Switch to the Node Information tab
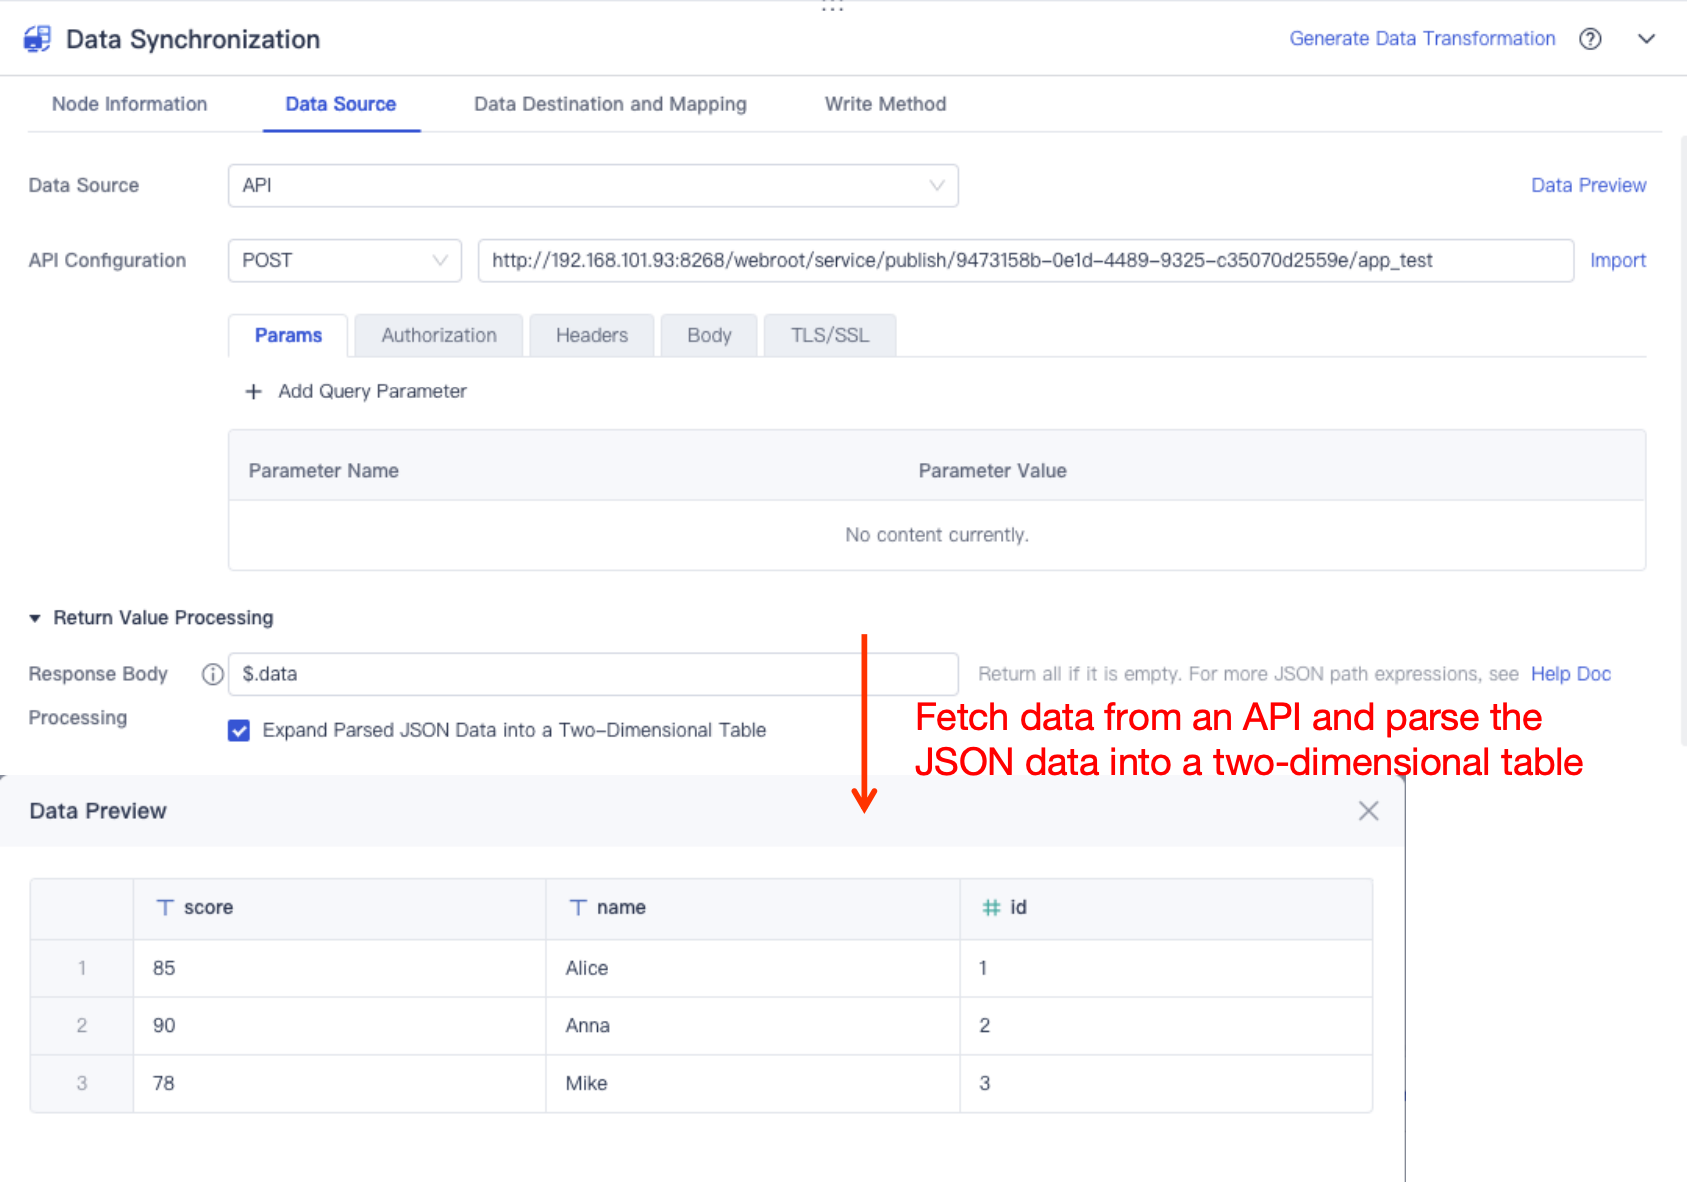The width and height of the screenshot is (1688, 1183). click(x=130, y=104)
